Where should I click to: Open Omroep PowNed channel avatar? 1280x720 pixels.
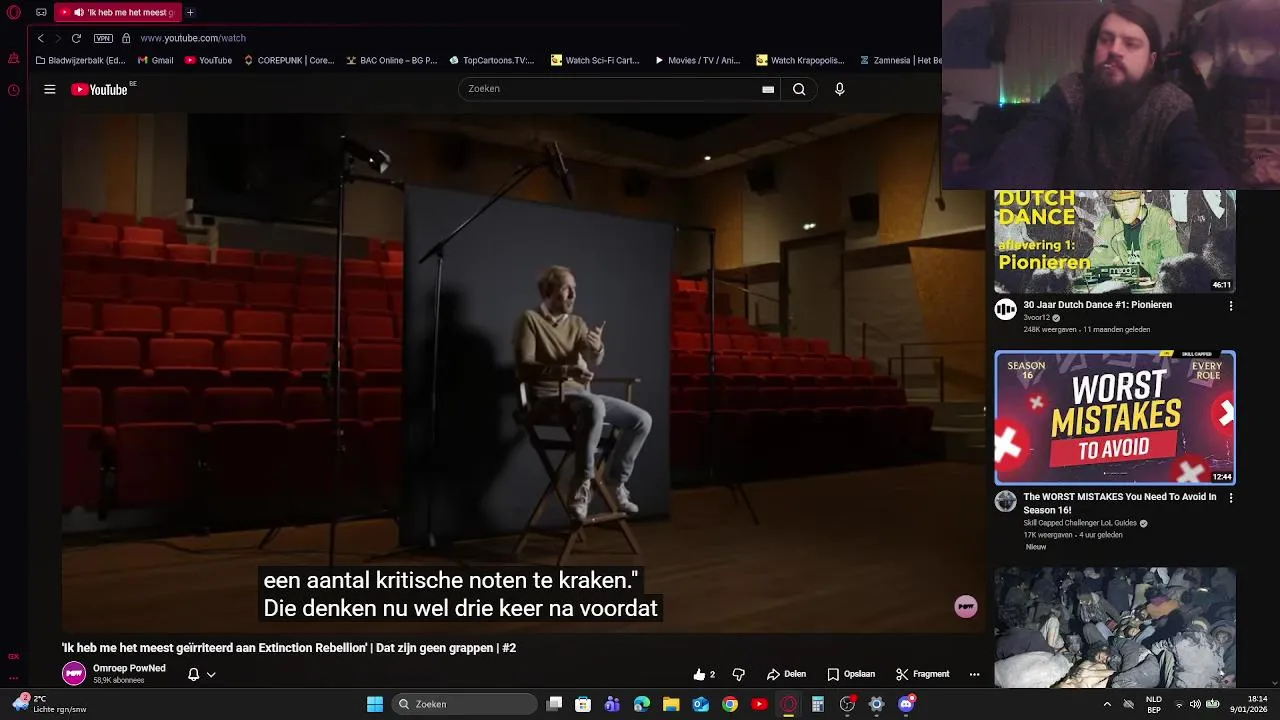tap(74, 673)
